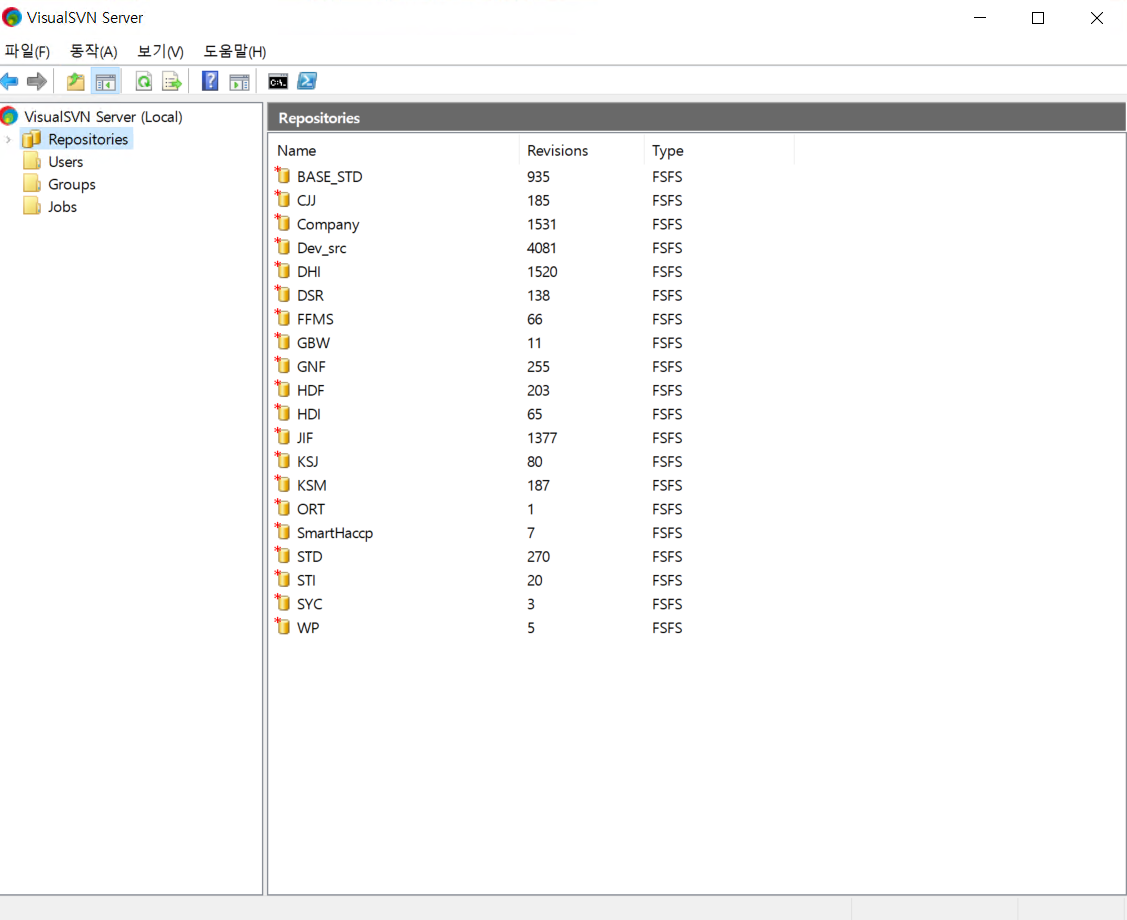Click the BASE_STD repository icon

click(x=282, y=175)
